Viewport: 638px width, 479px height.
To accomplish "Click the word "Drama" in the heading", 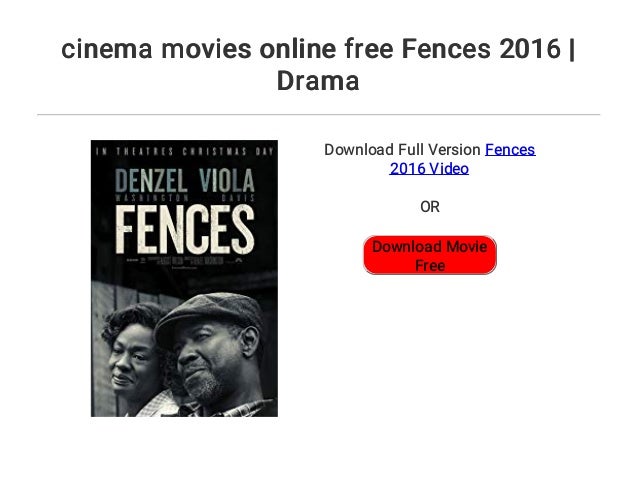I will pos(317,80).
